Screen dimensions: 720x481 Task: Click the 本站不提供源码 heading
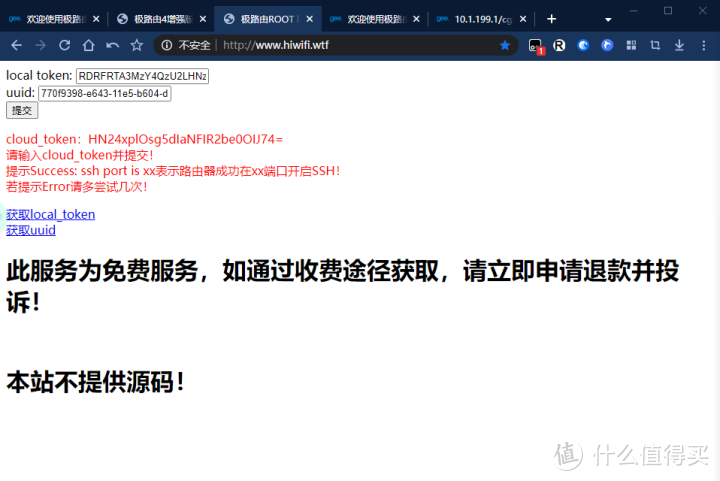tap(96, 382)
